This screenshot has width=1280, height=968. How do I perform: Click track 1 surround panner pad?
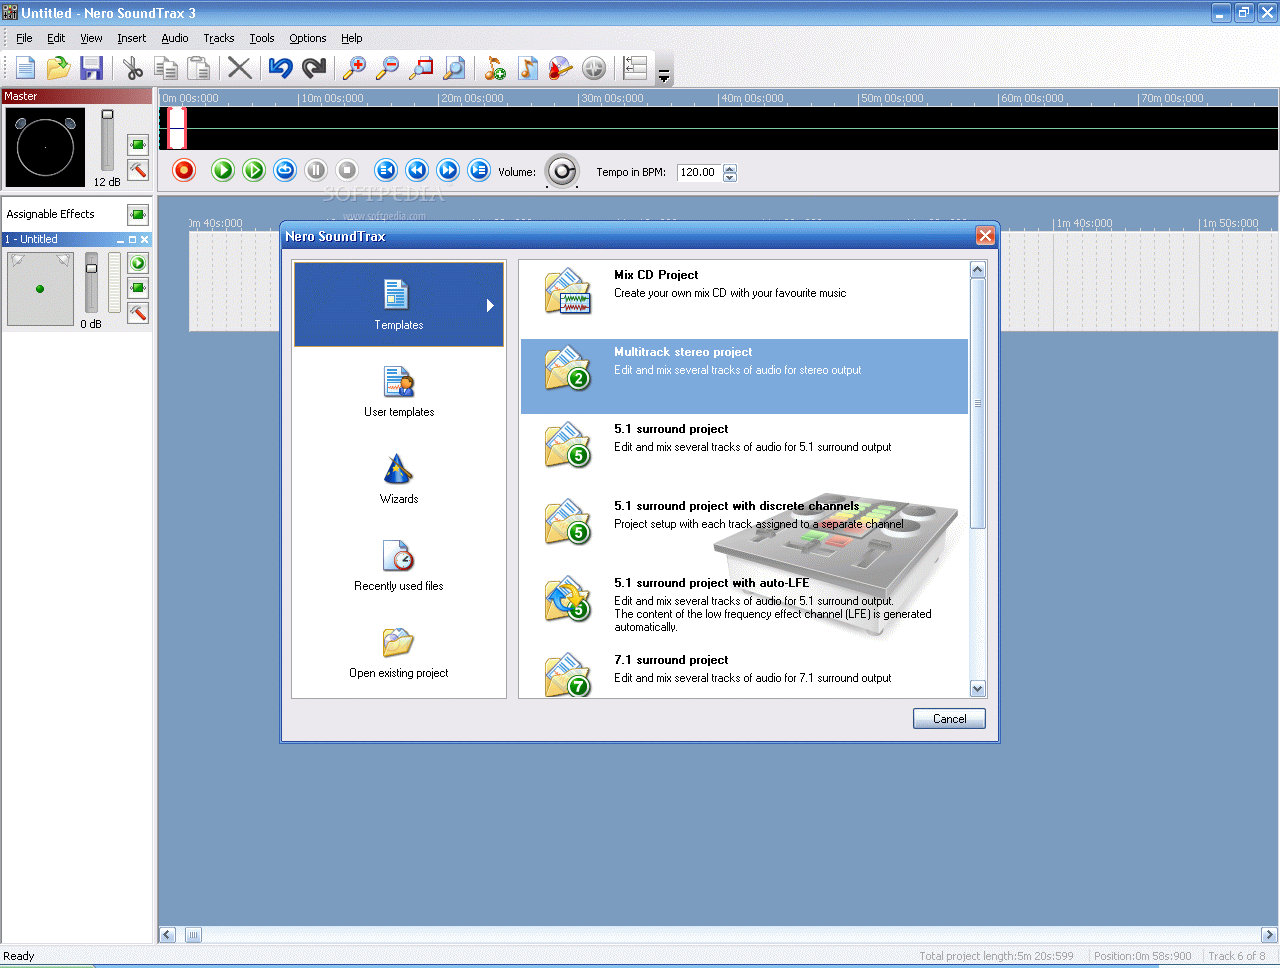point(40,289)
